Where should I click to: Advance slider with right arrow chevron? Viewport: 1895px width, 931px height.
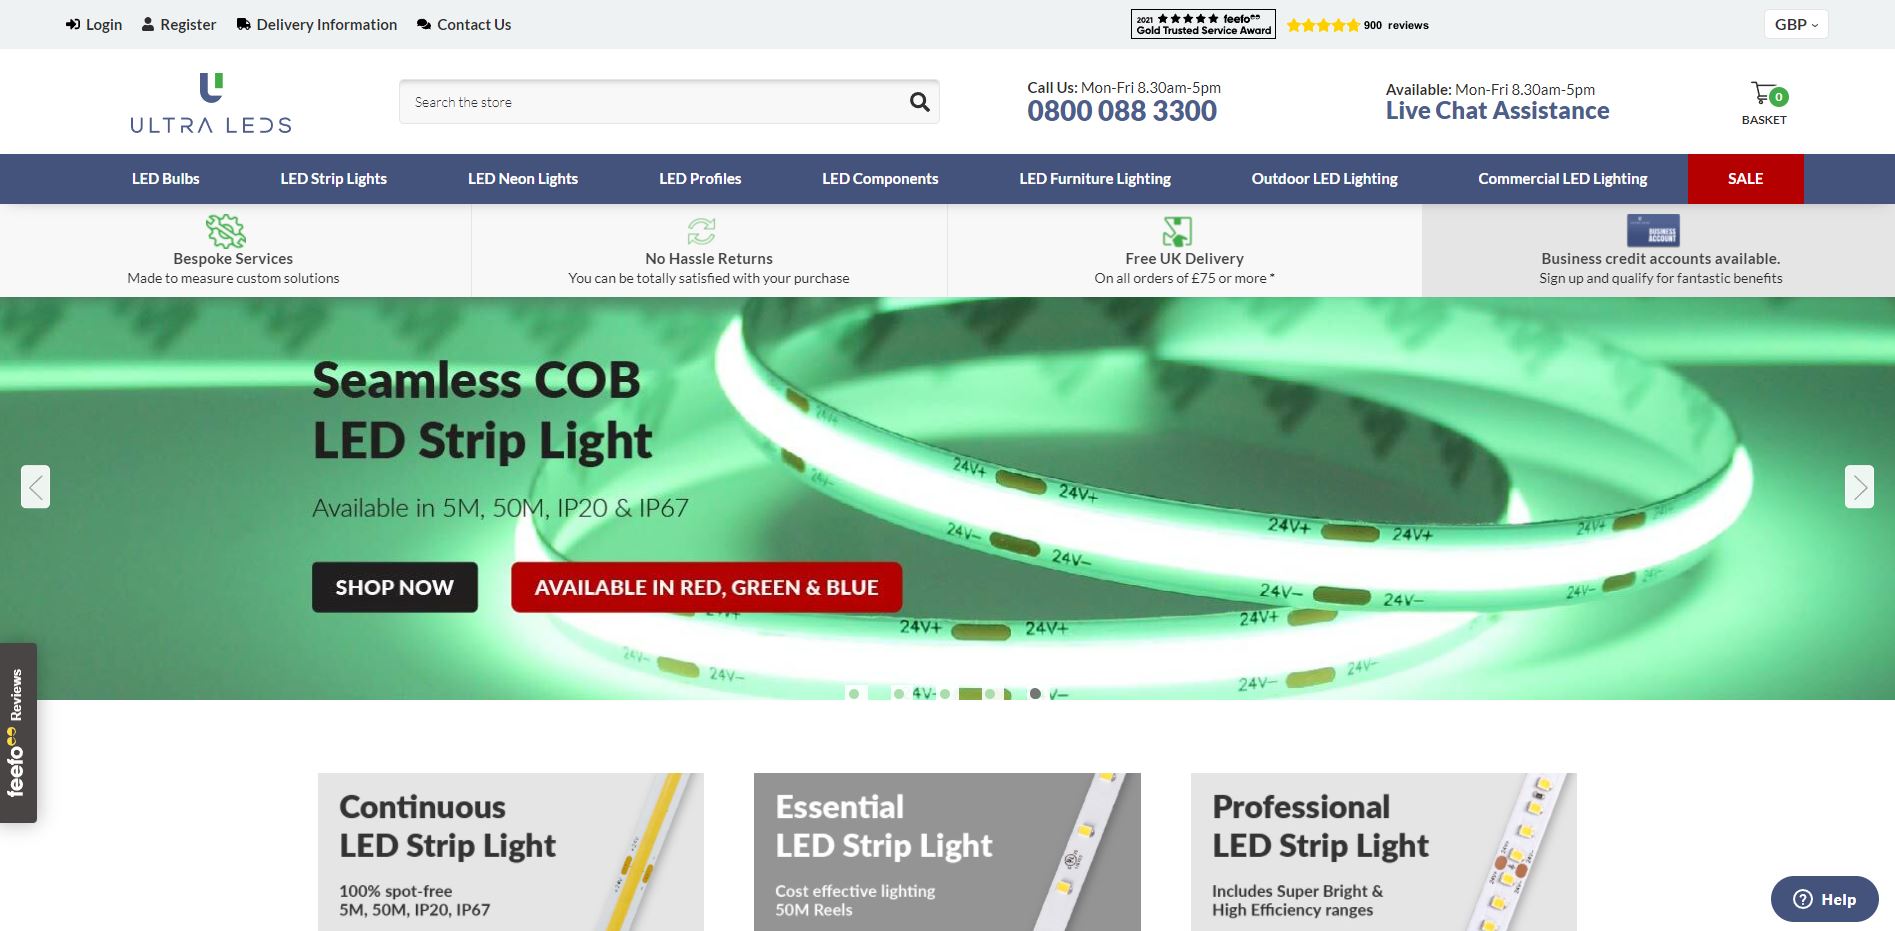coord(1860,487)
